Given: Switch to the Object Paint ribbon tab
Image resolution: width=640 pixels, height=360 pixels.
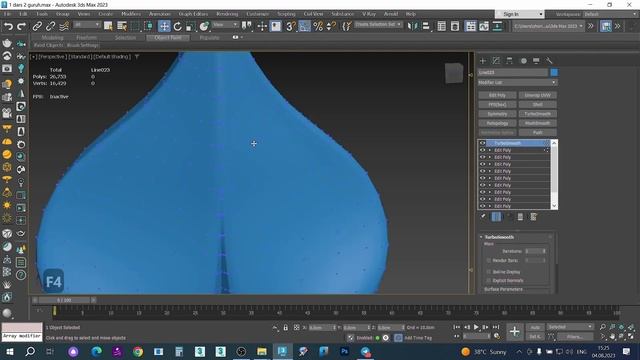Looking at the screenshot, I should [x=168, y=38].
